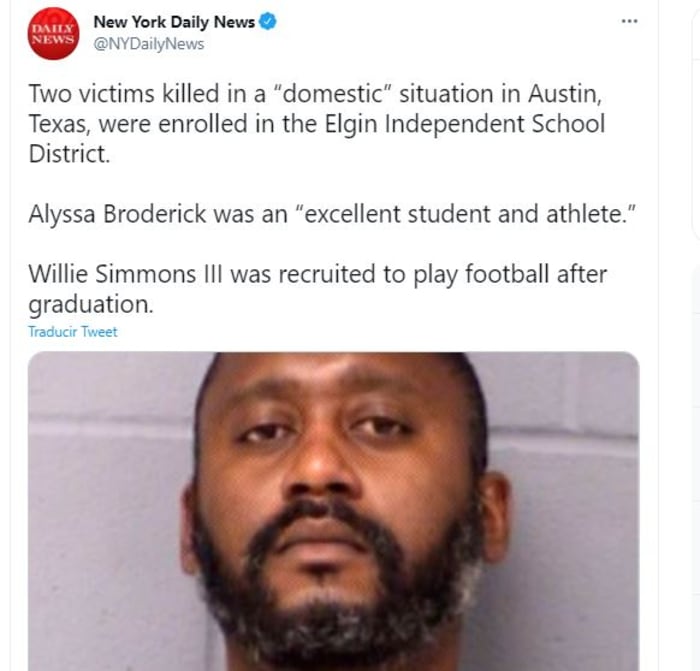The image size is (700, 671).
Task: Open the @NYDailyNews handle link
Action: 149,44
